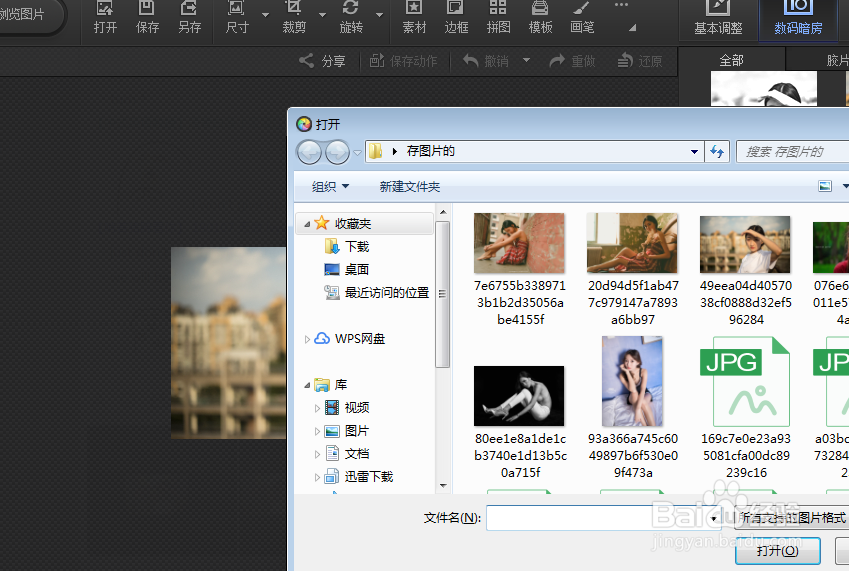Open the more tools ellipsis menu
849x571 pixels.
[622, 5]
